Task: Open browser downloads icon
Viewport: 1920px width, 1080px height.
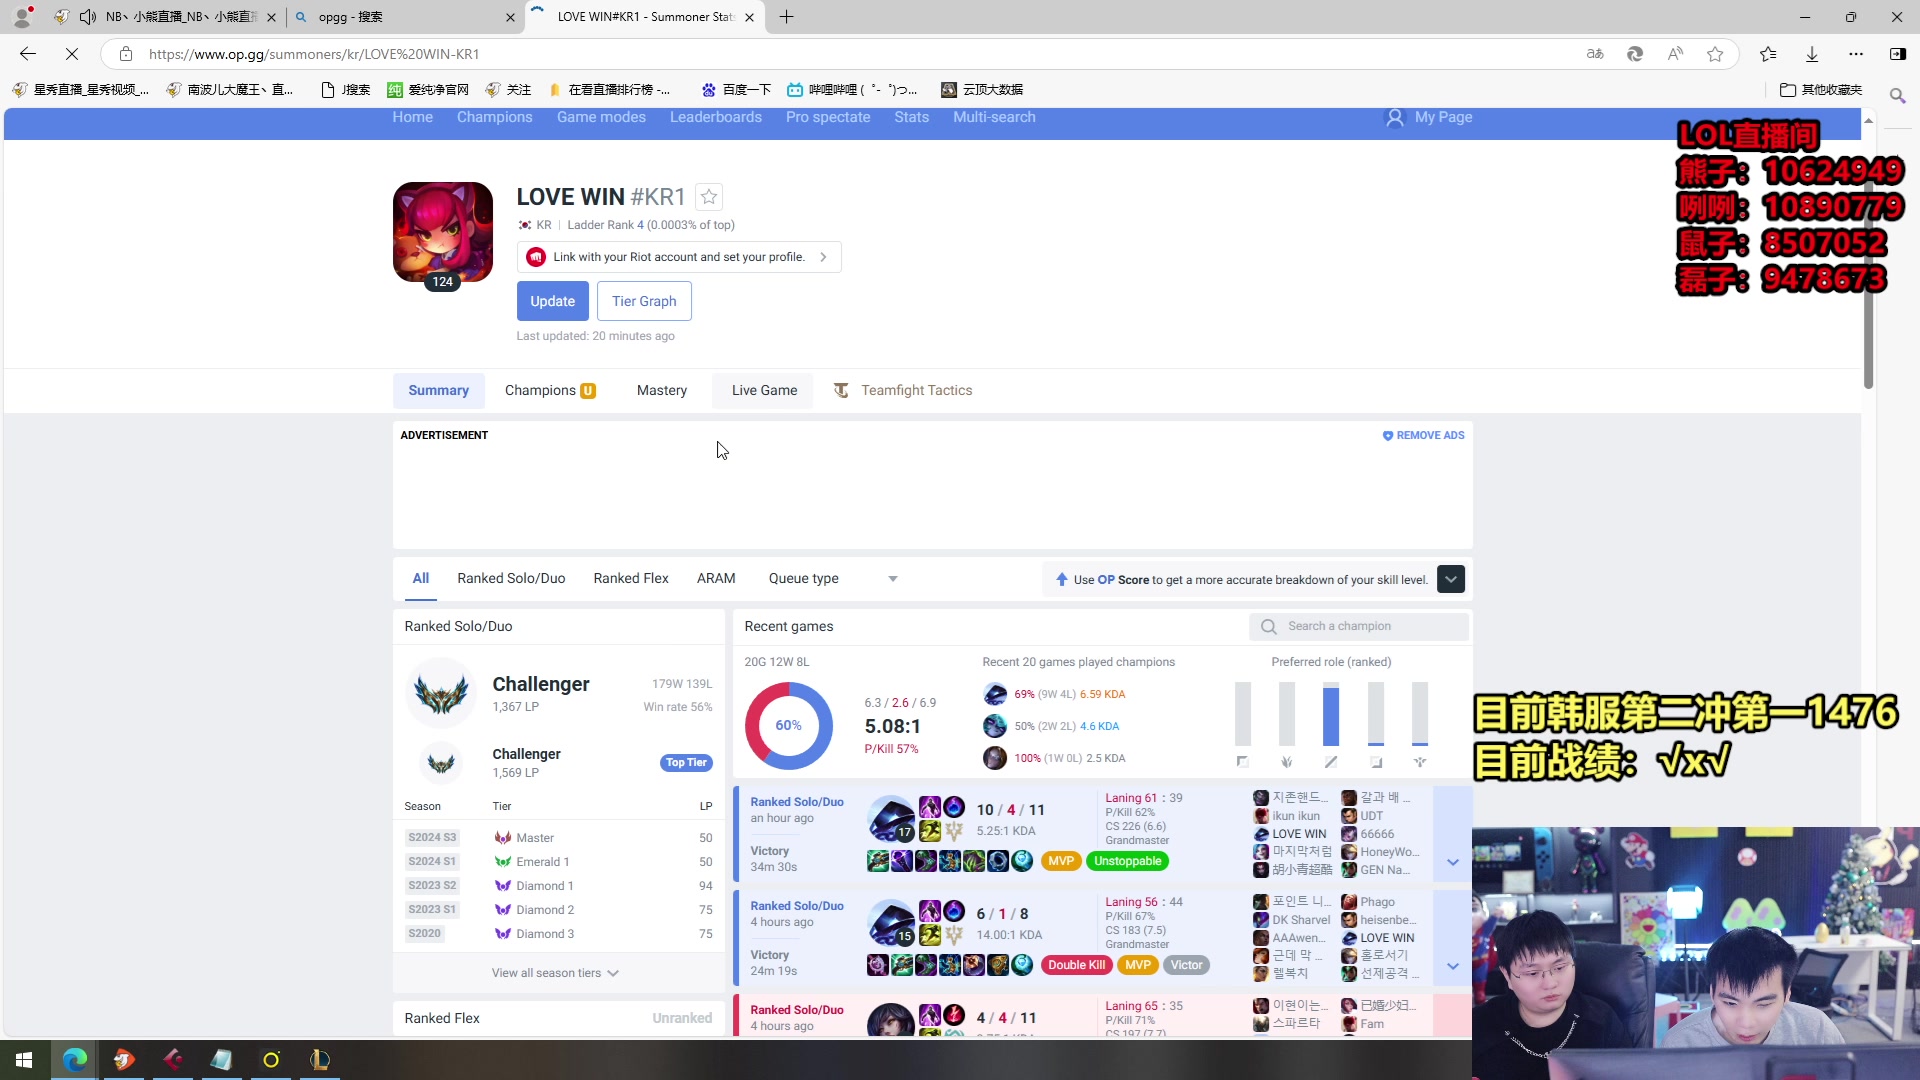Action: (1812, 54)
